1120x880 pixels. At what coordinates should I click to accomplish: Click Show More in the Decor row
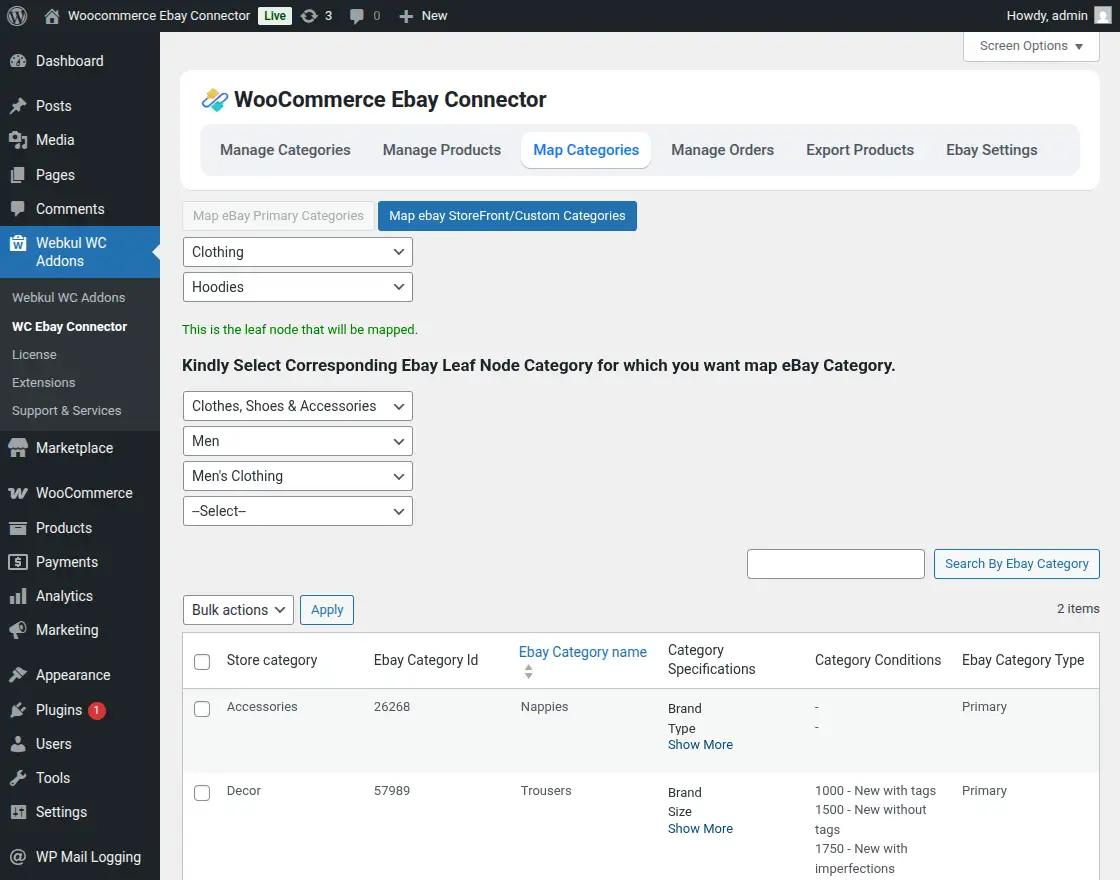point(700,829)
